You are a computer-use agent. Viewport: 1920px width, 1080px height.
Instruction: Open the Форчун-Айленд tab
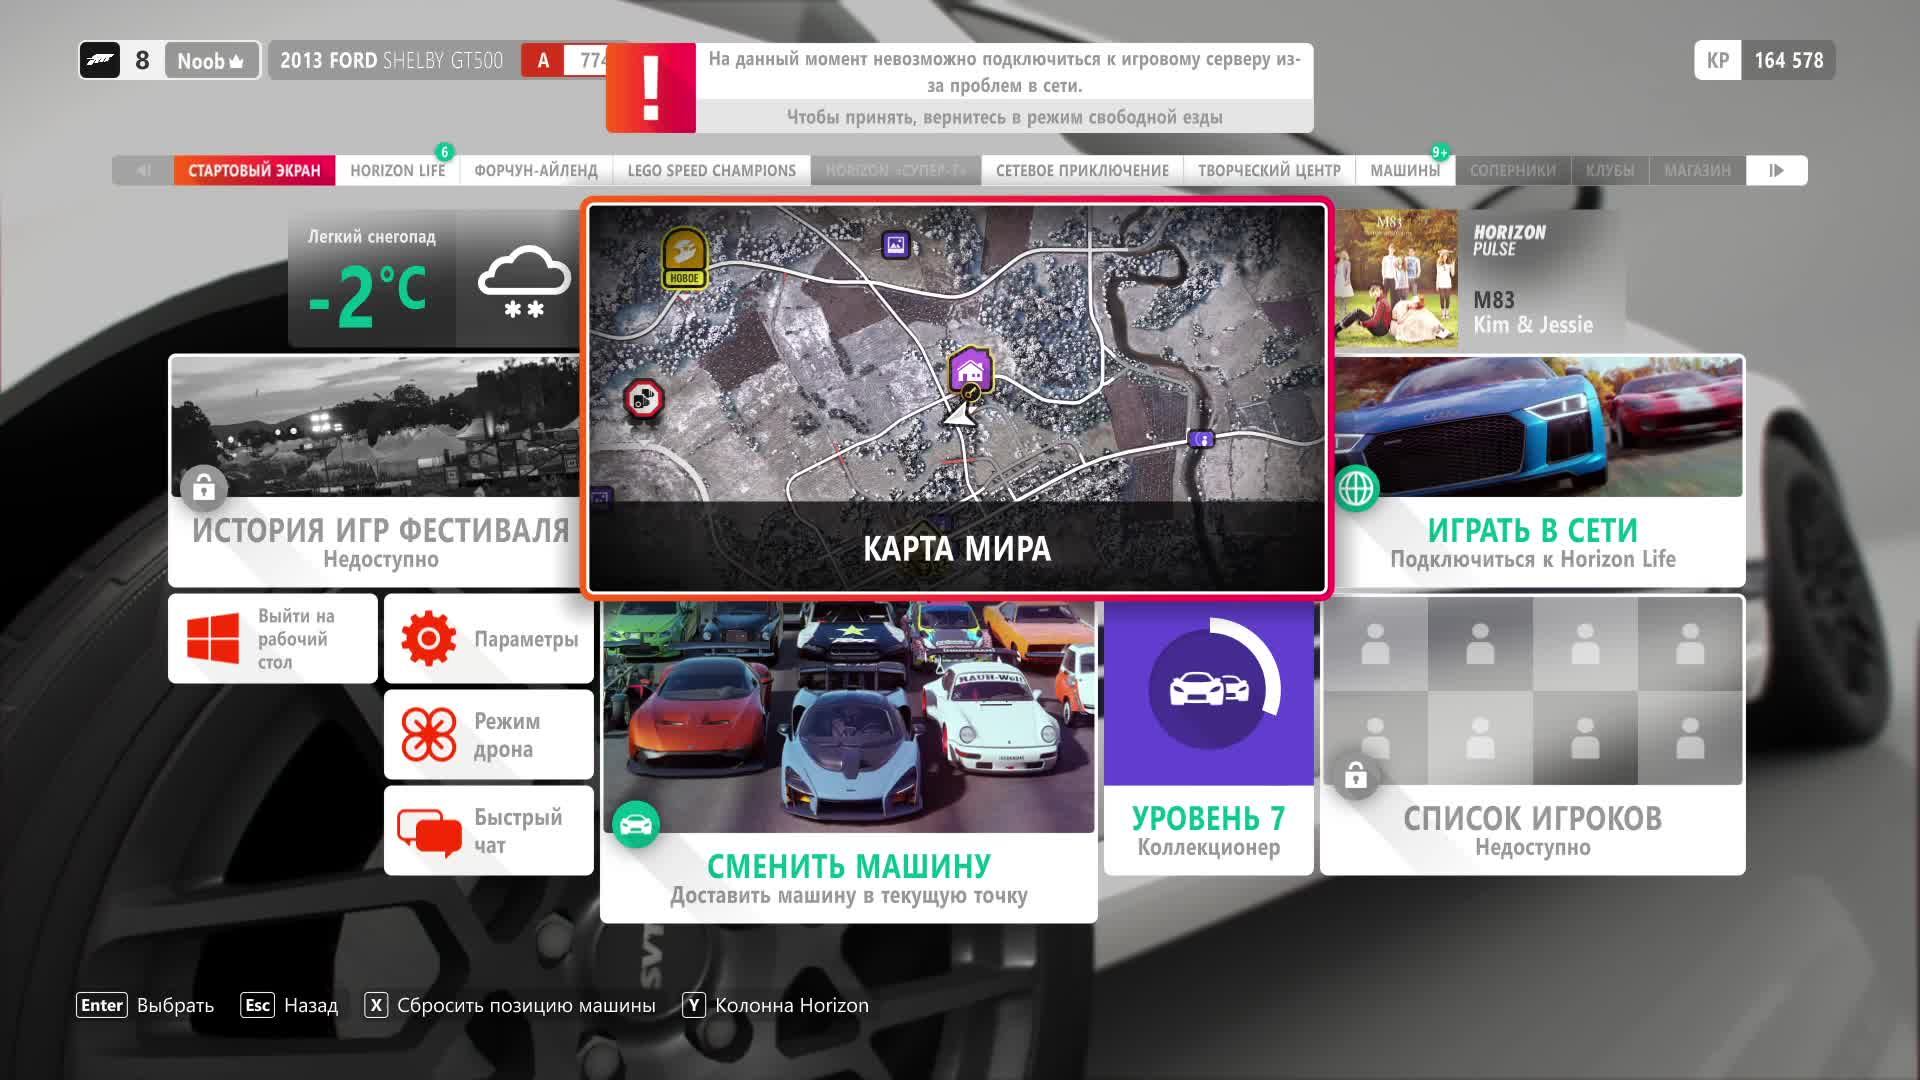click(535, 171)
